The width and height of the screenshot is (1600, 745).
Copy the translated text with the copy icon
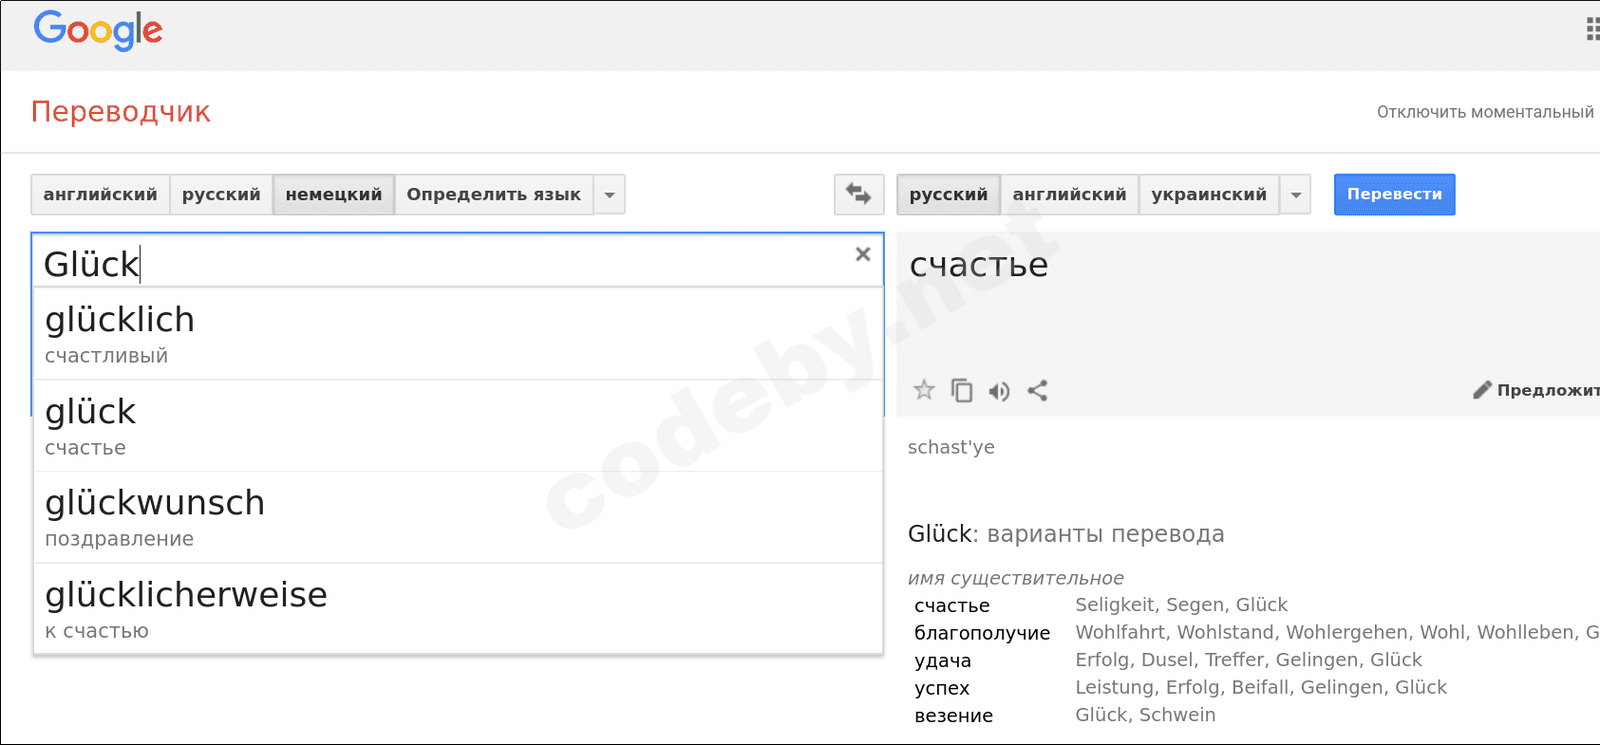962,390
